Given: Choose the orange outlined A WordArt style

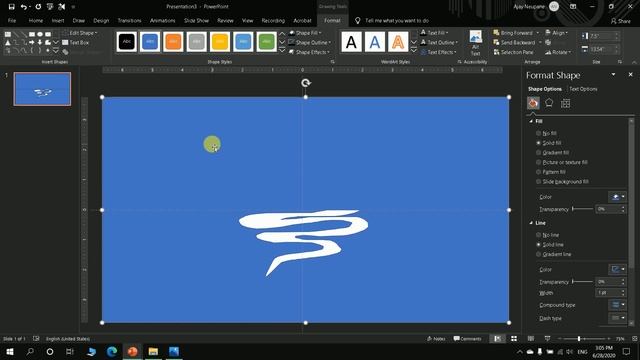Looking at the screenshot, I should click(x=398, y=42).
